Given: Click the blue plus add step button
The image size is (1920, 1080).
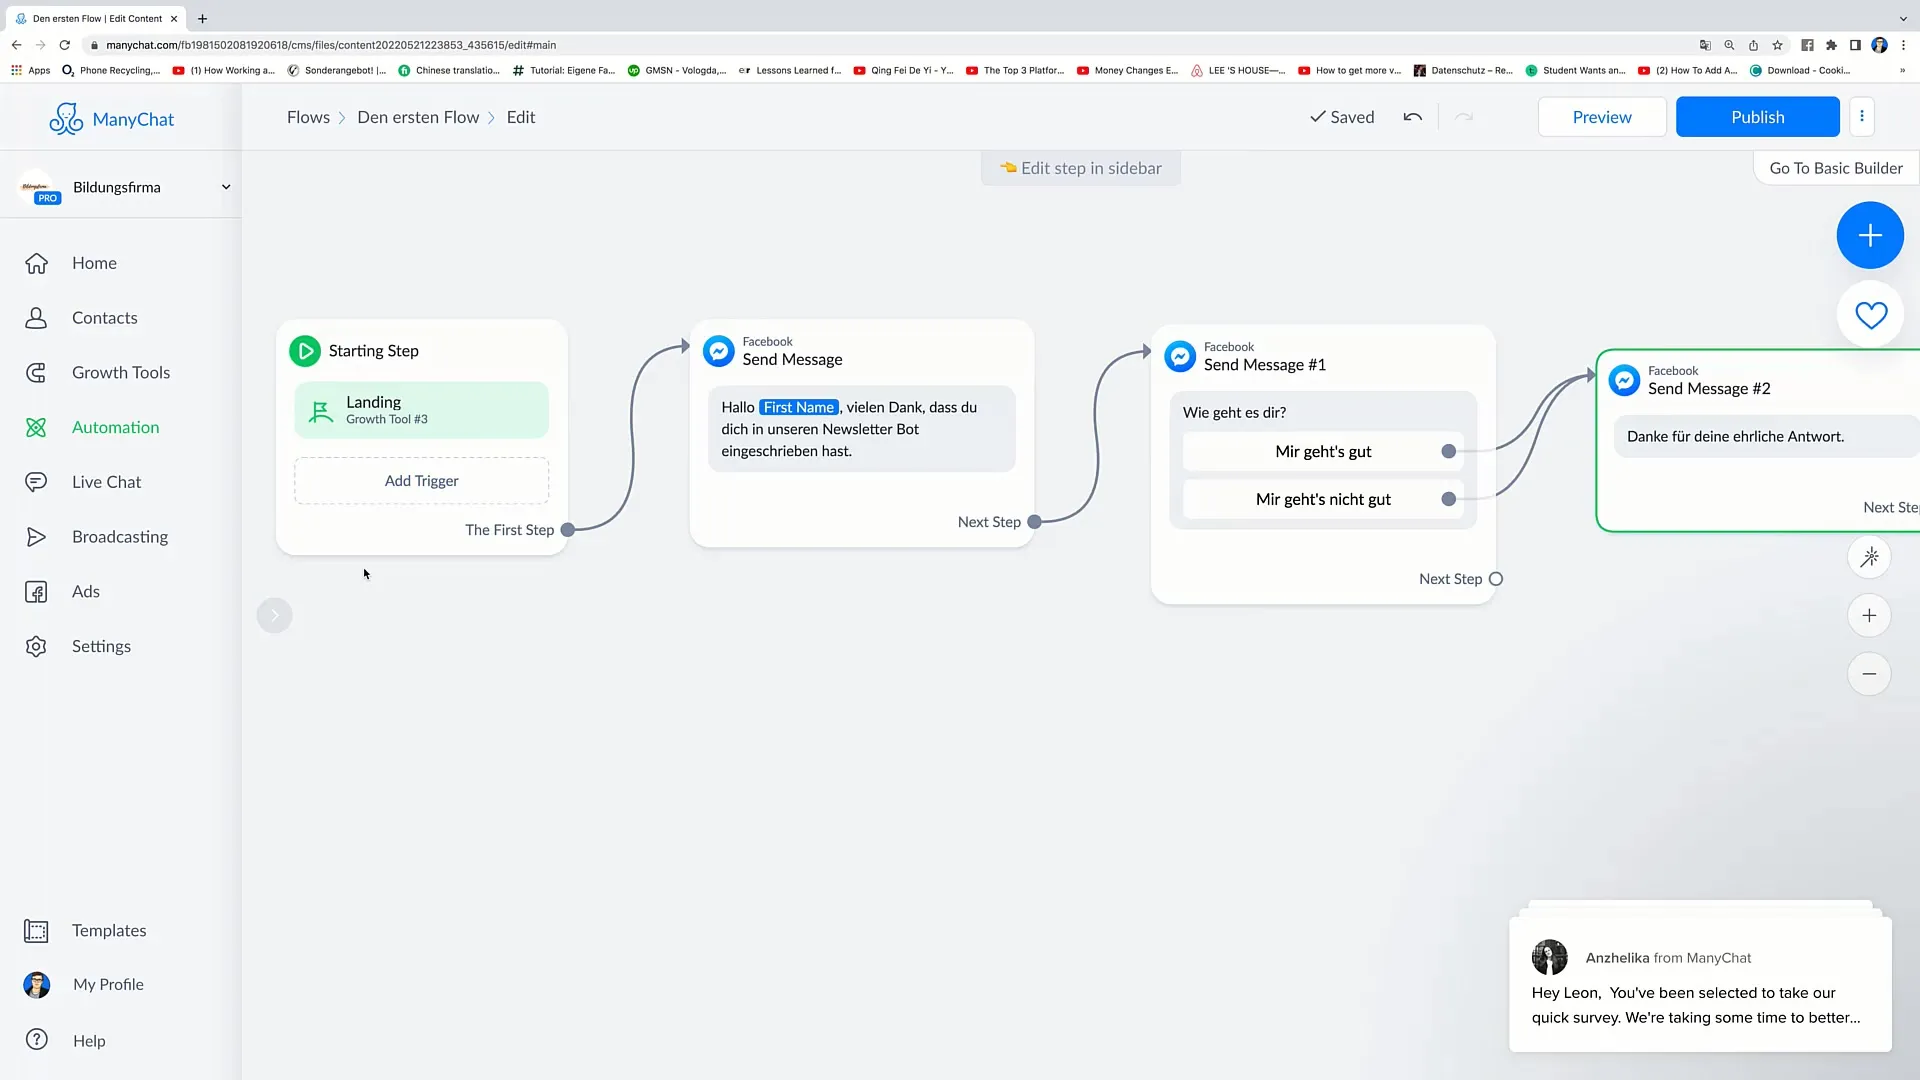Looking at the screenshot, I should 1870,235.
